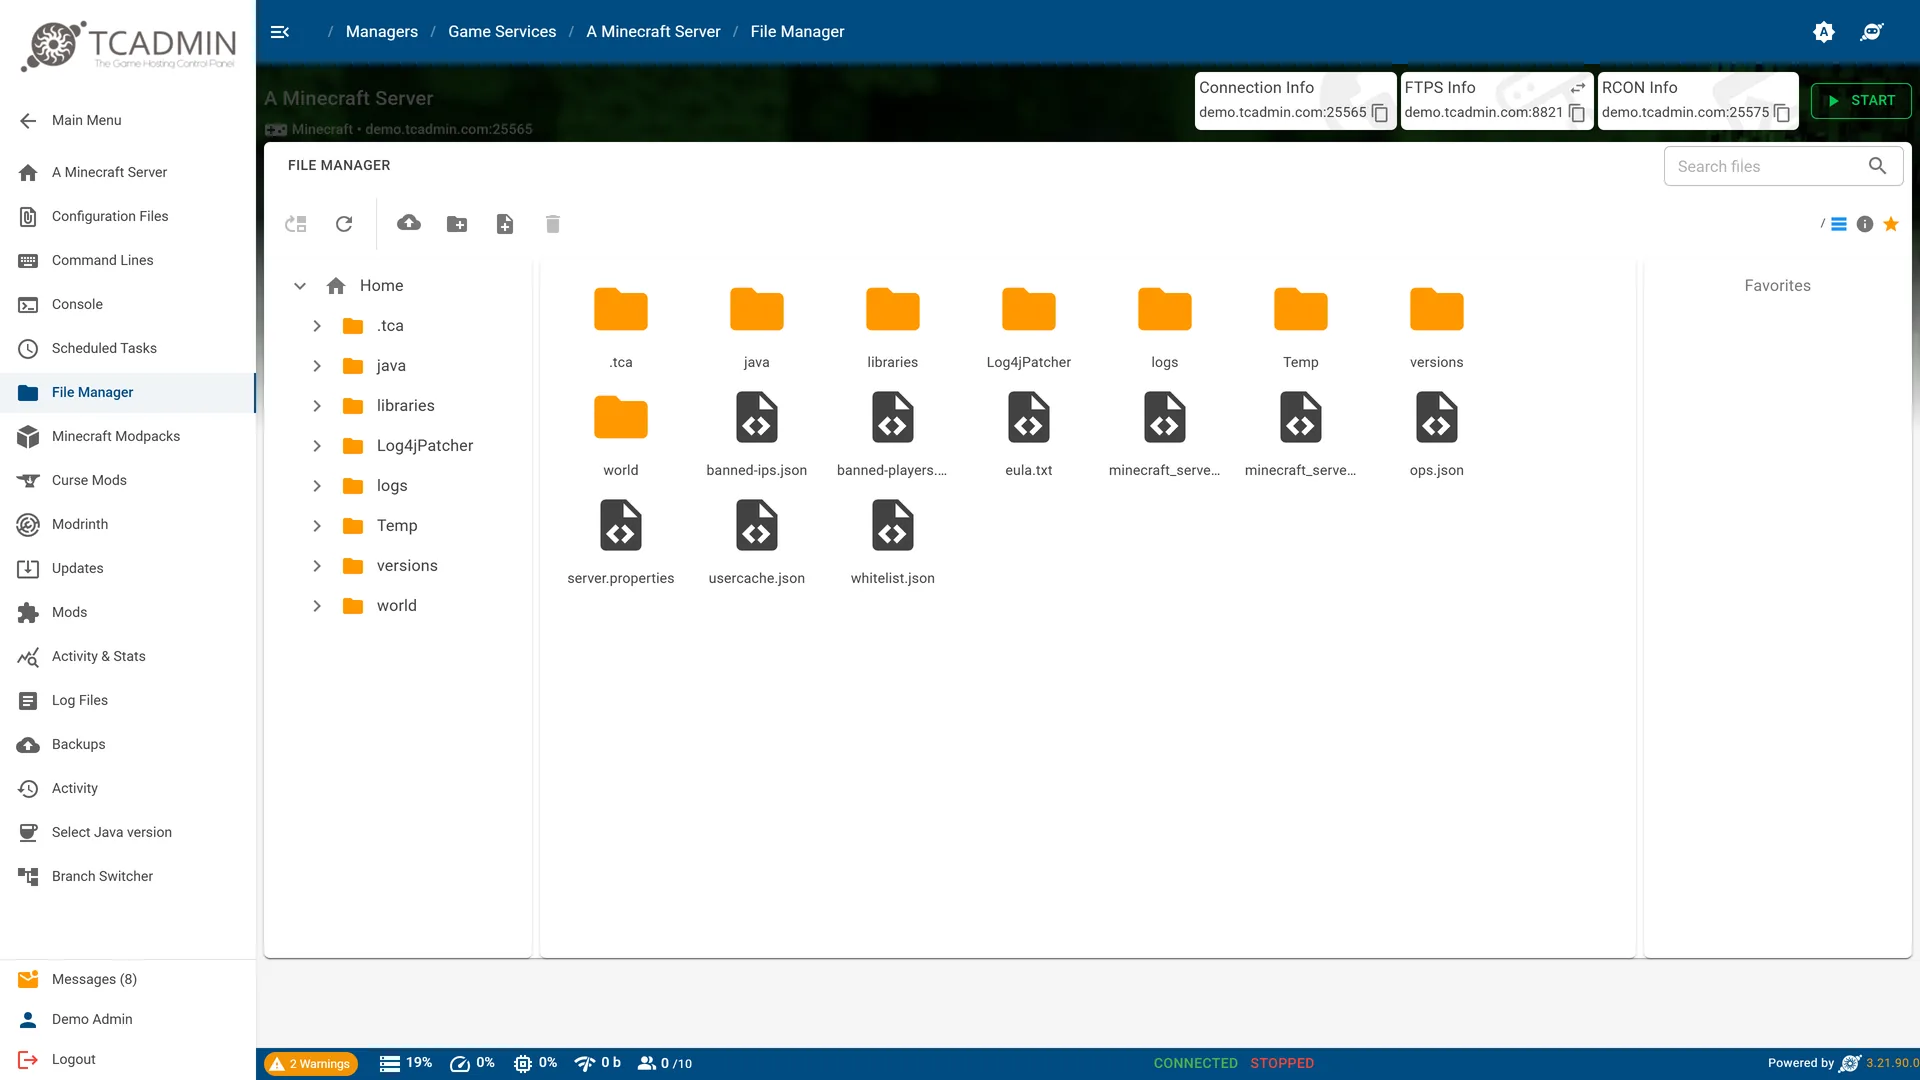Open Configuration Files in sidebar
The image size is (1920, 1080).
point(128,216)
